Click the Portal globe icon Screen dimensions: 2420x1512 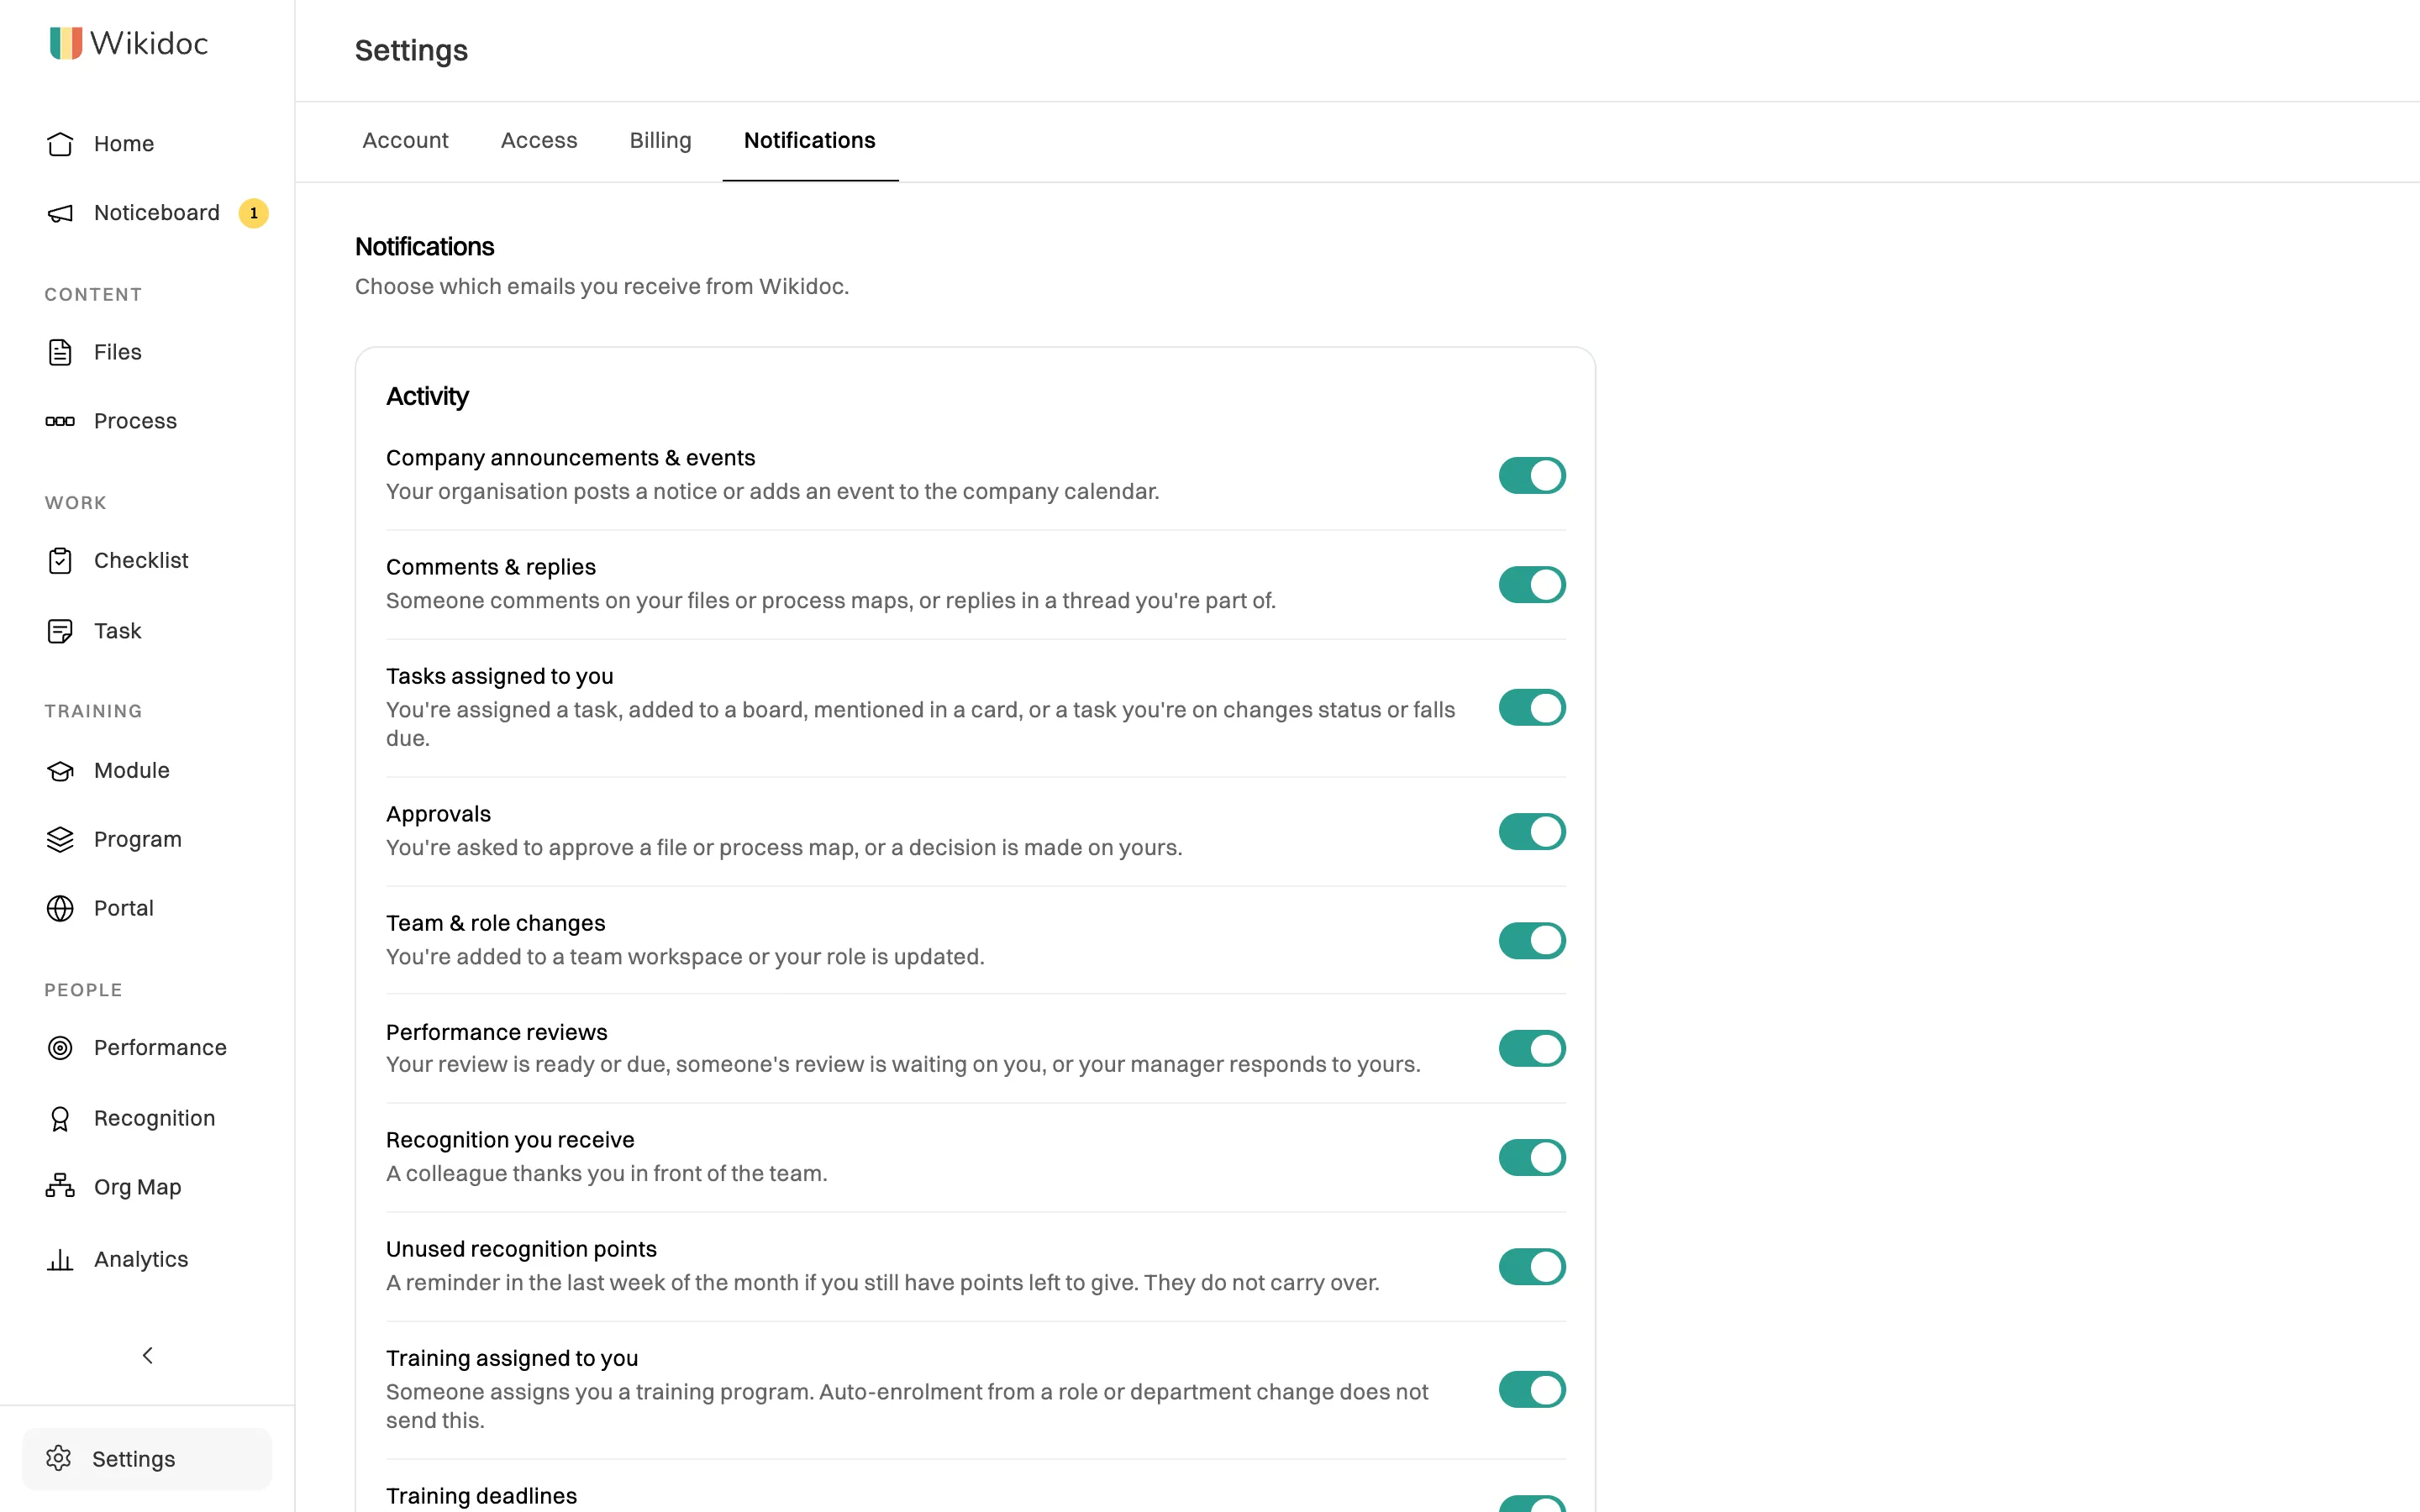pyautogui.click(x=60, y=908)
